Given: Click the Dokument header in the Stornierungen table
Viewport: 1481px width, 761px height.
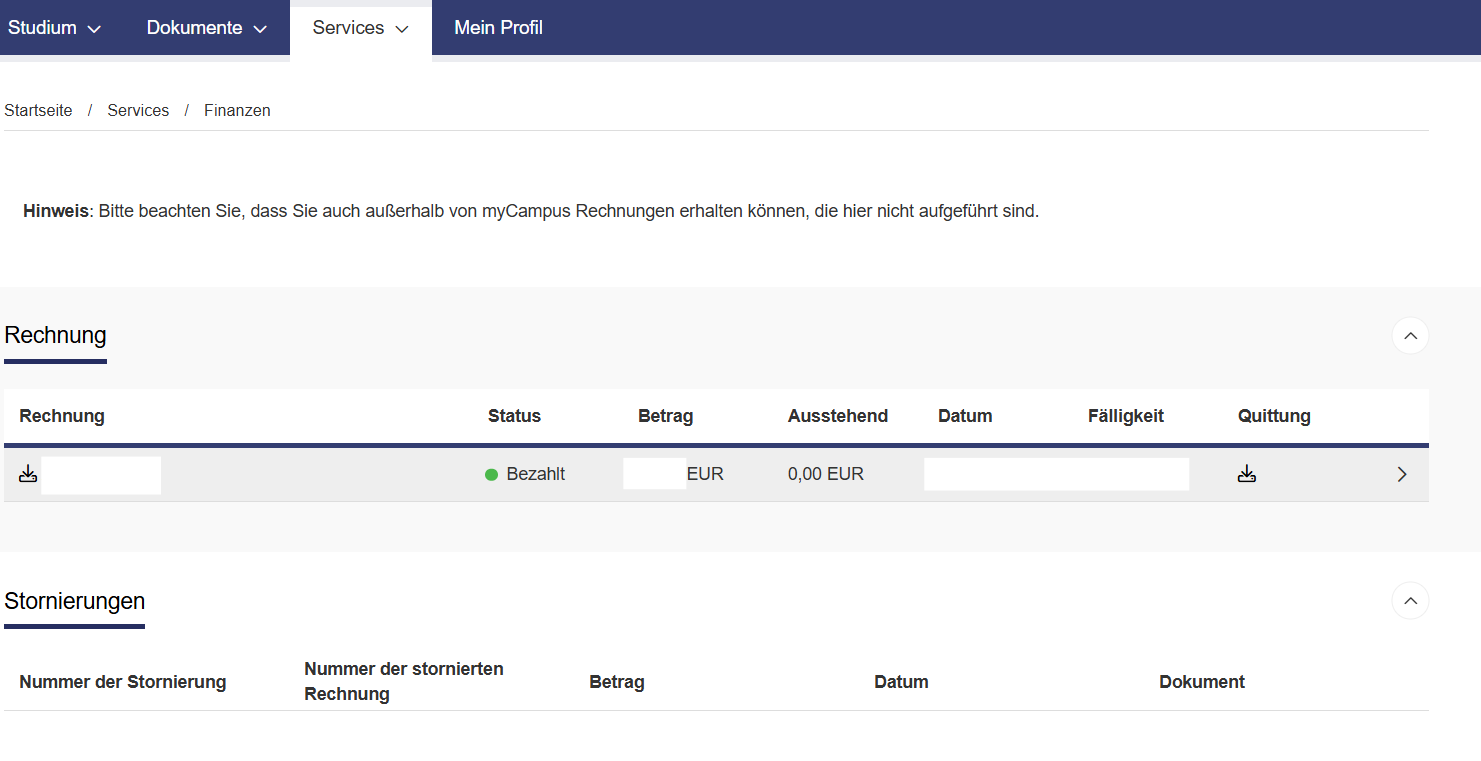Looking at the screenshot, I should tap(1201, 682).
